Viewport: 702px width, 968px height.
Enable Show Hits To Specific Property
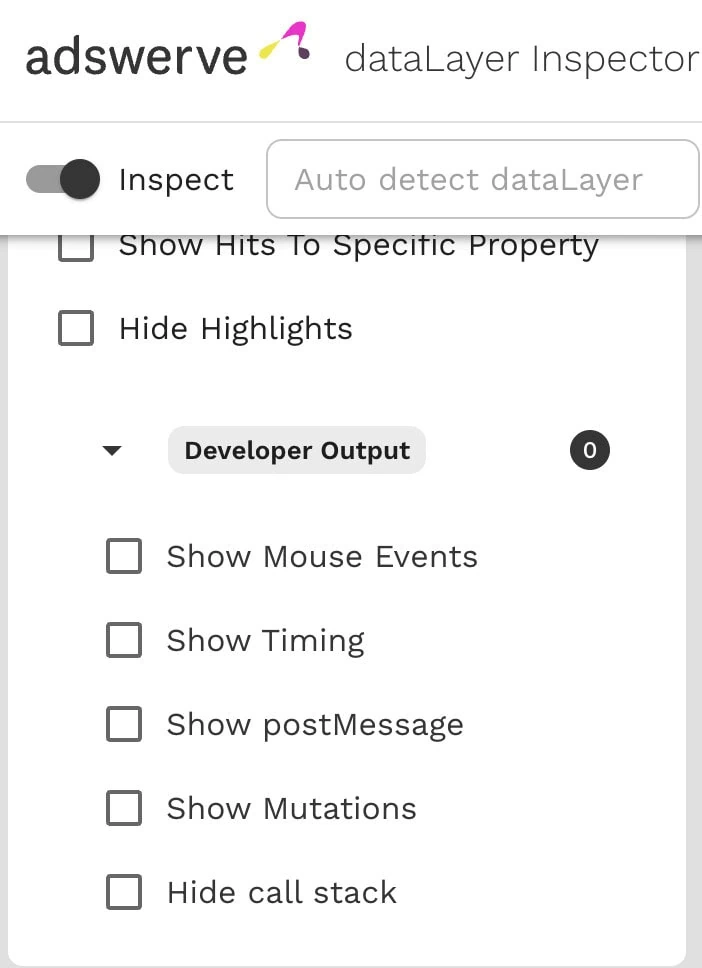[75, 247]
